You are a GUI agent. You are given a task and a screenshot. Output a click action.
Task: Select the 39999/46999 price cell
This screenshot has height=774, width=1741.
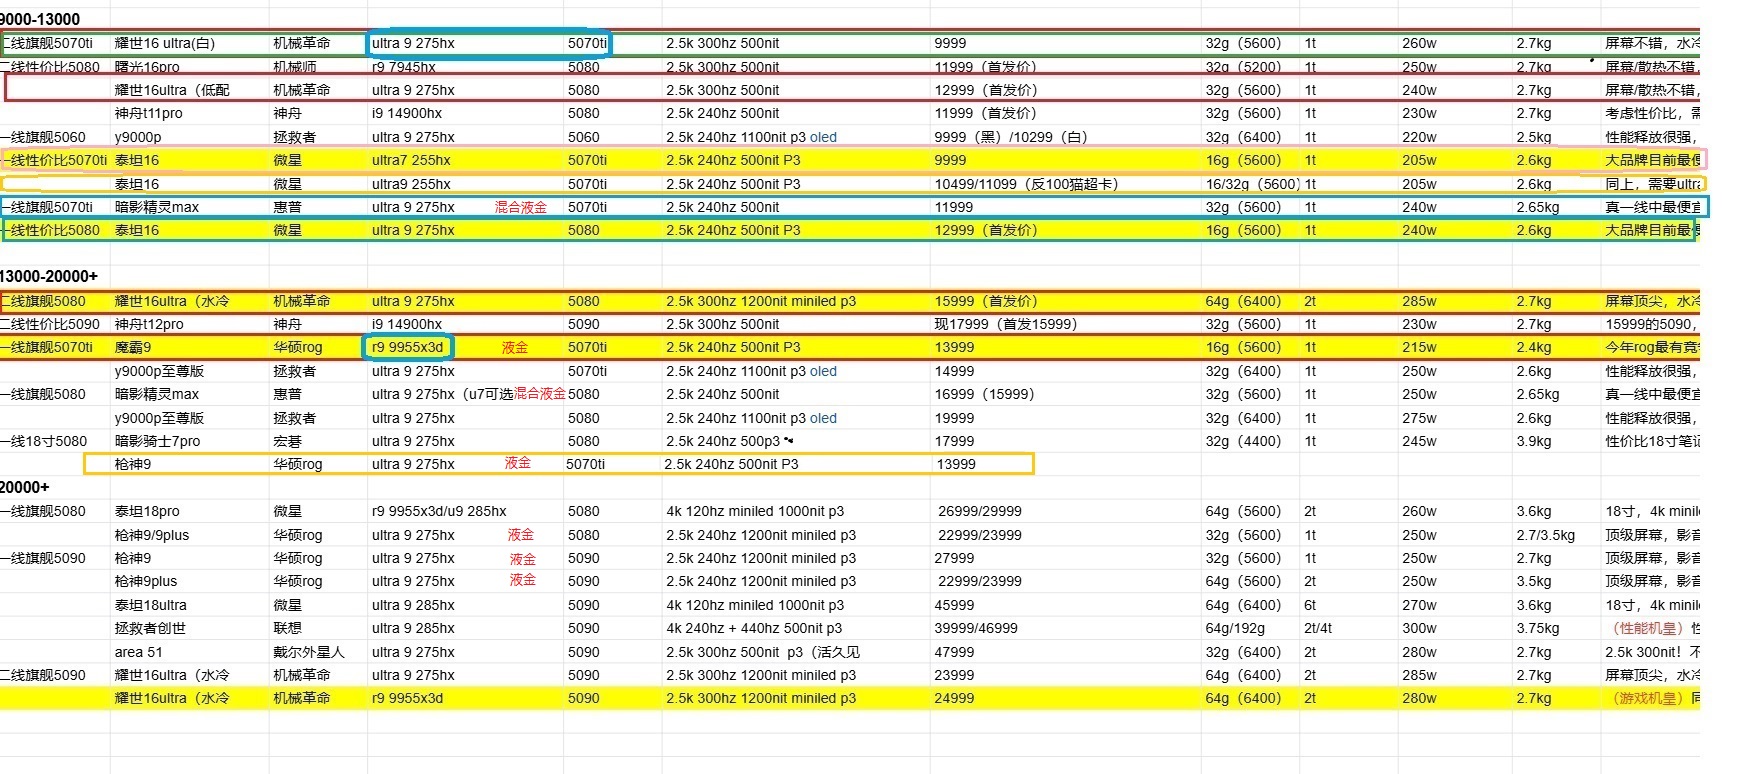point(976,628)
